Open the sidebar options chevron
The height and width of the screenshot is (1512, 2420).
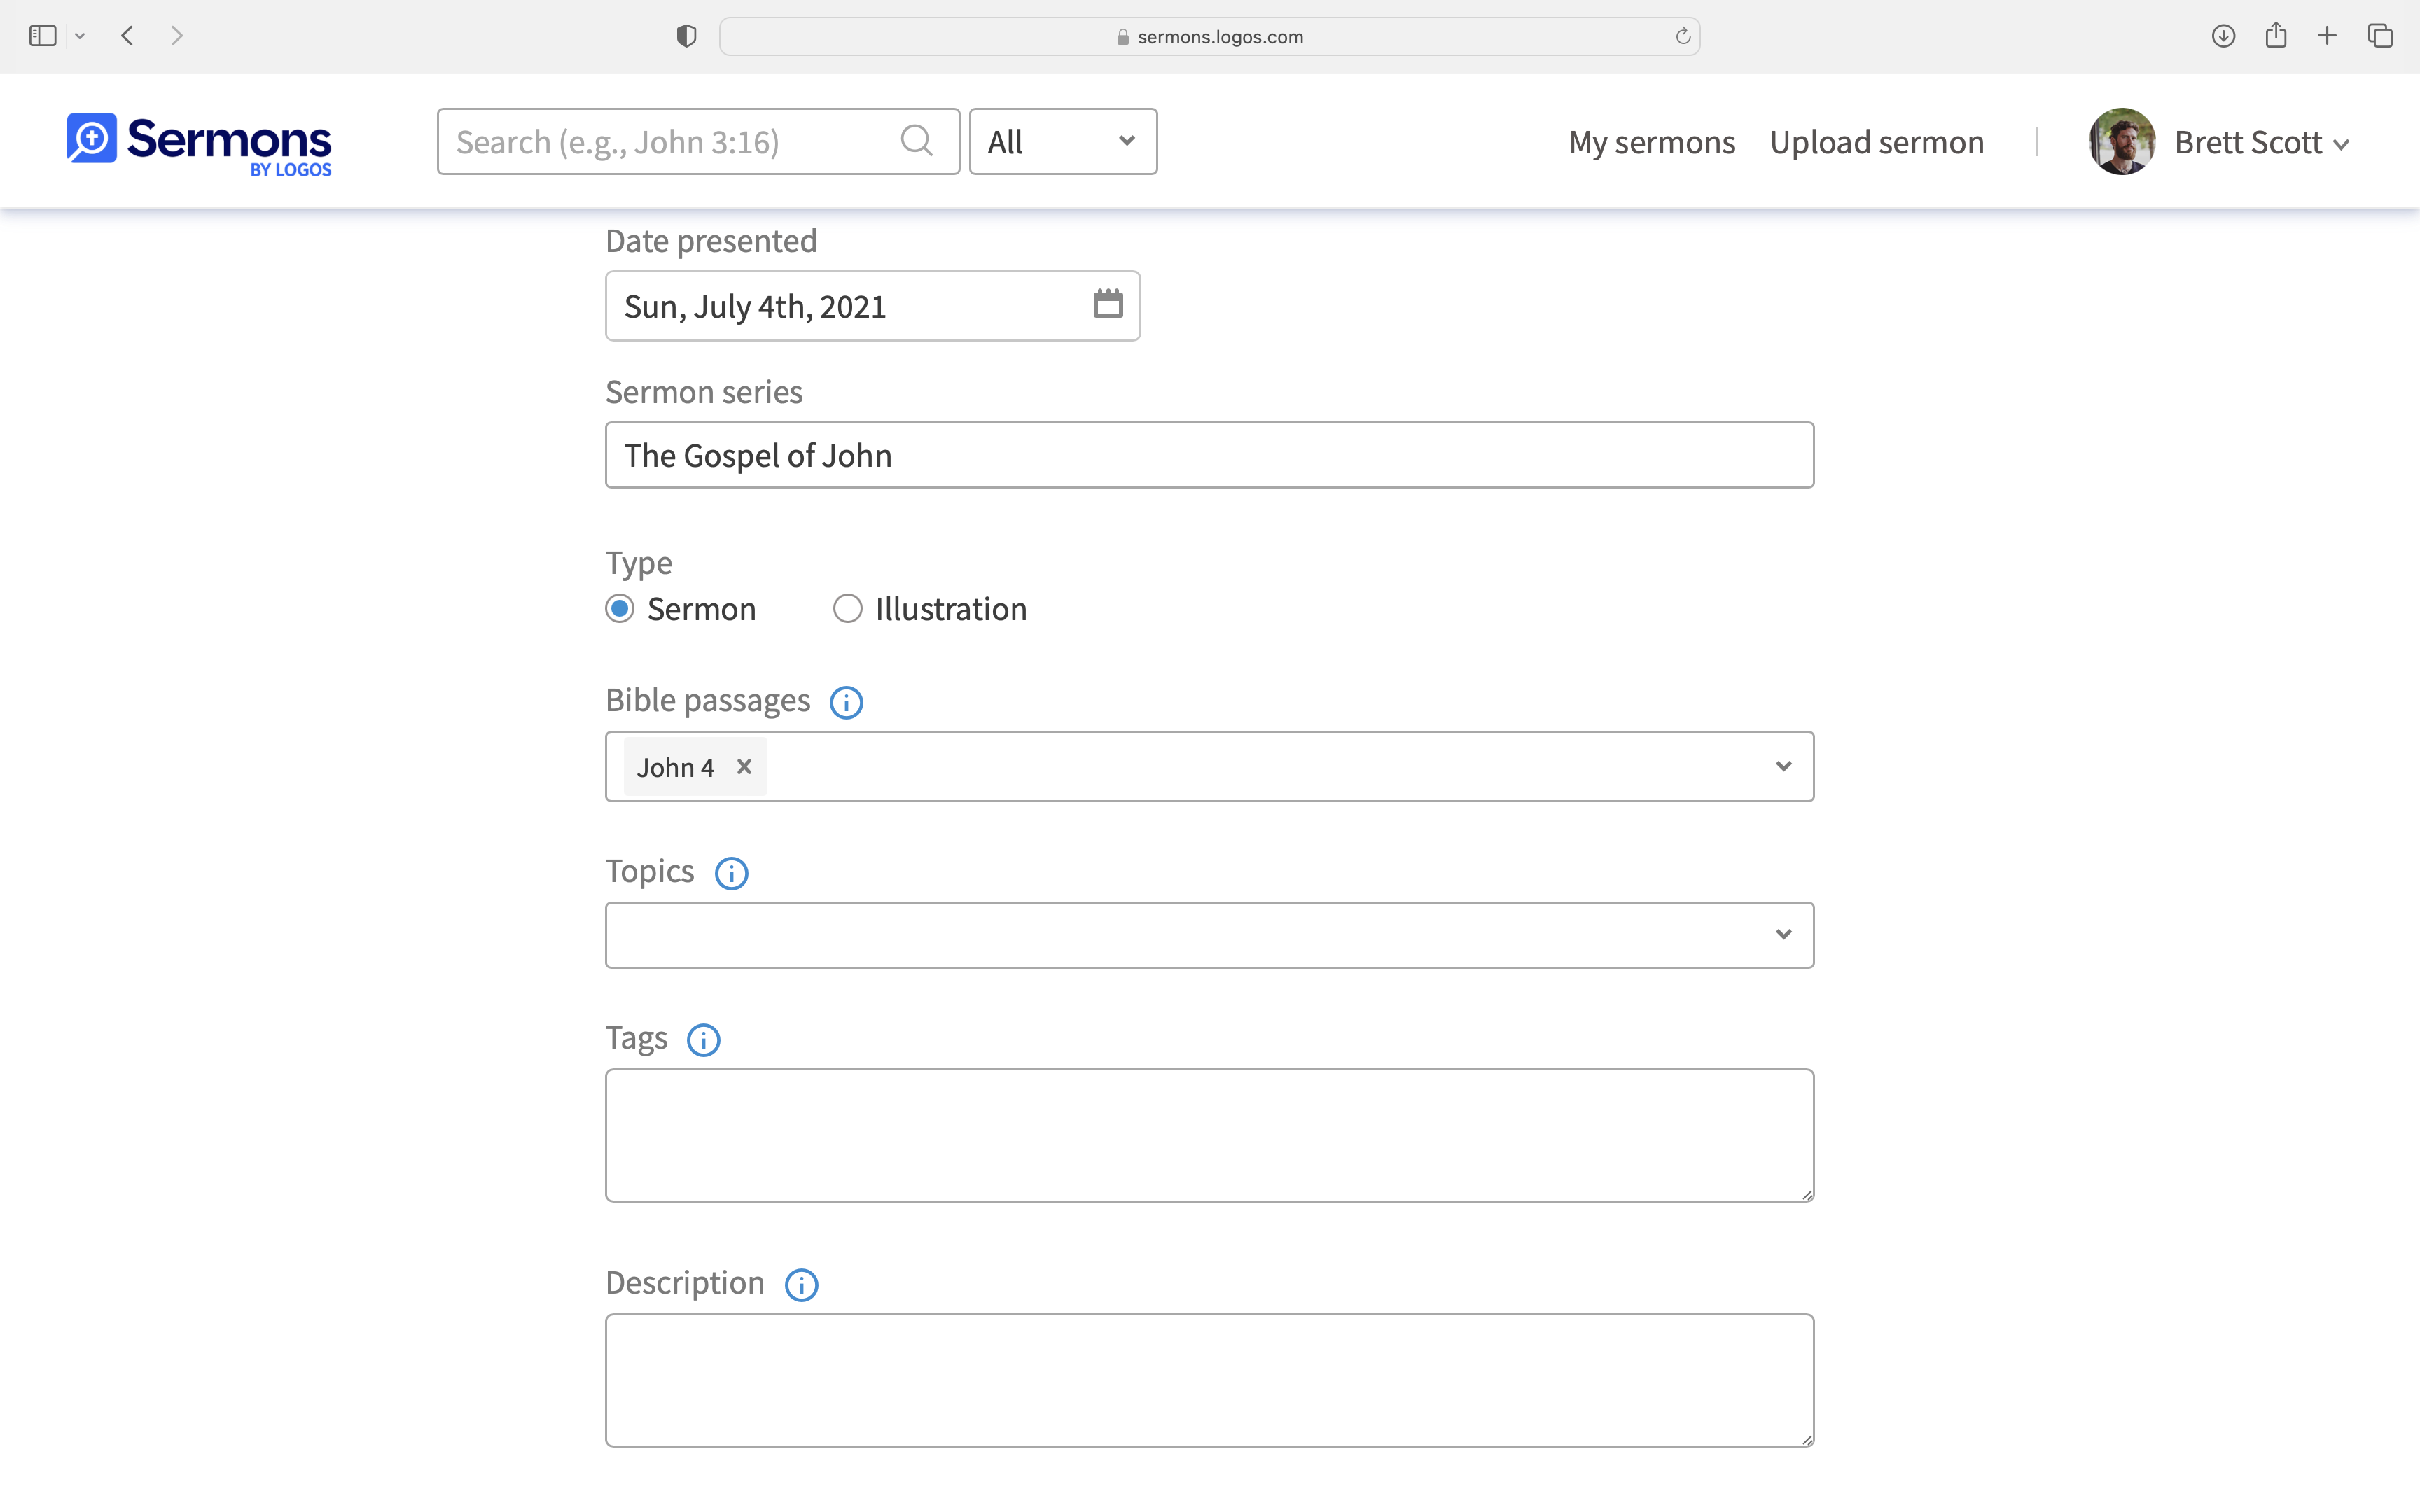[x=80, y=36]
